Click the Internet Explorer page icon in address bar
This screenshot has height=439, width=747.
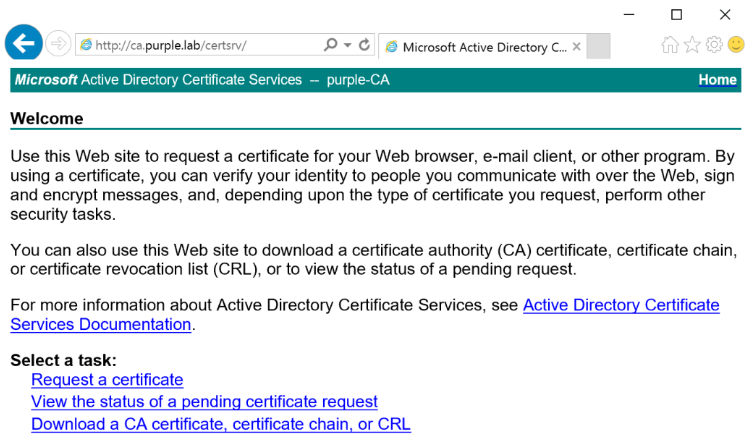coord(86,45)
